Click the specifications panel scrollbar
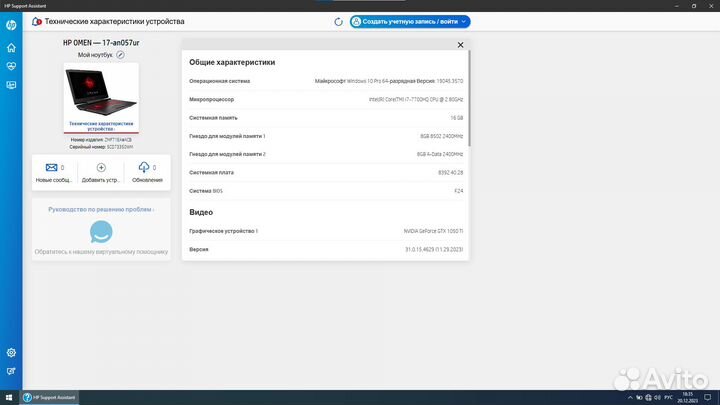The width and height of the screenshot is (720, 405). [469, 99]
